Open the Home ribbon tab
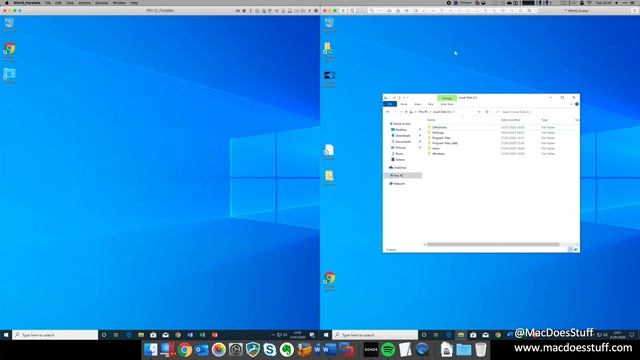 tap(404, 104)
